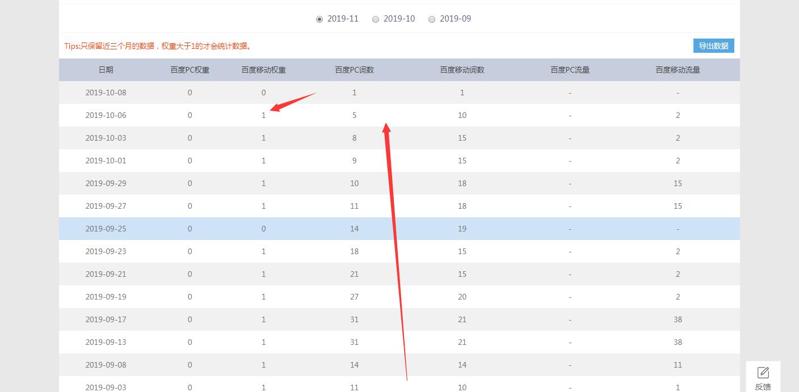Click the 百度PC词数 value 27 in the 2019-09-19 row

click(354, 297)
